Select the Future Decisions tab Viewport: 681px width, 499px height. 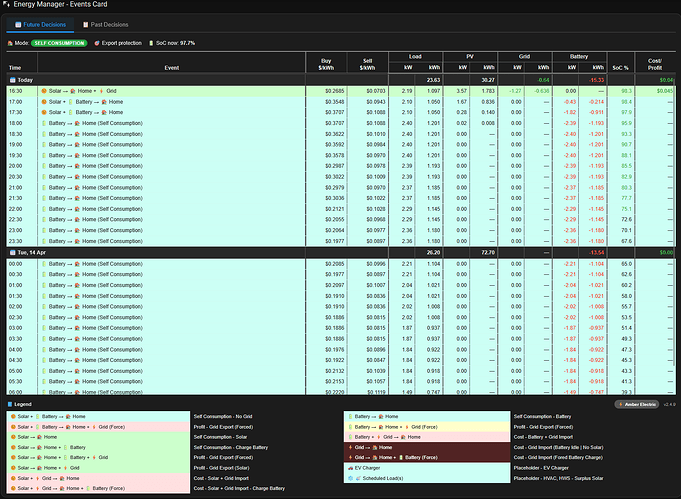(x=40, y=23)
